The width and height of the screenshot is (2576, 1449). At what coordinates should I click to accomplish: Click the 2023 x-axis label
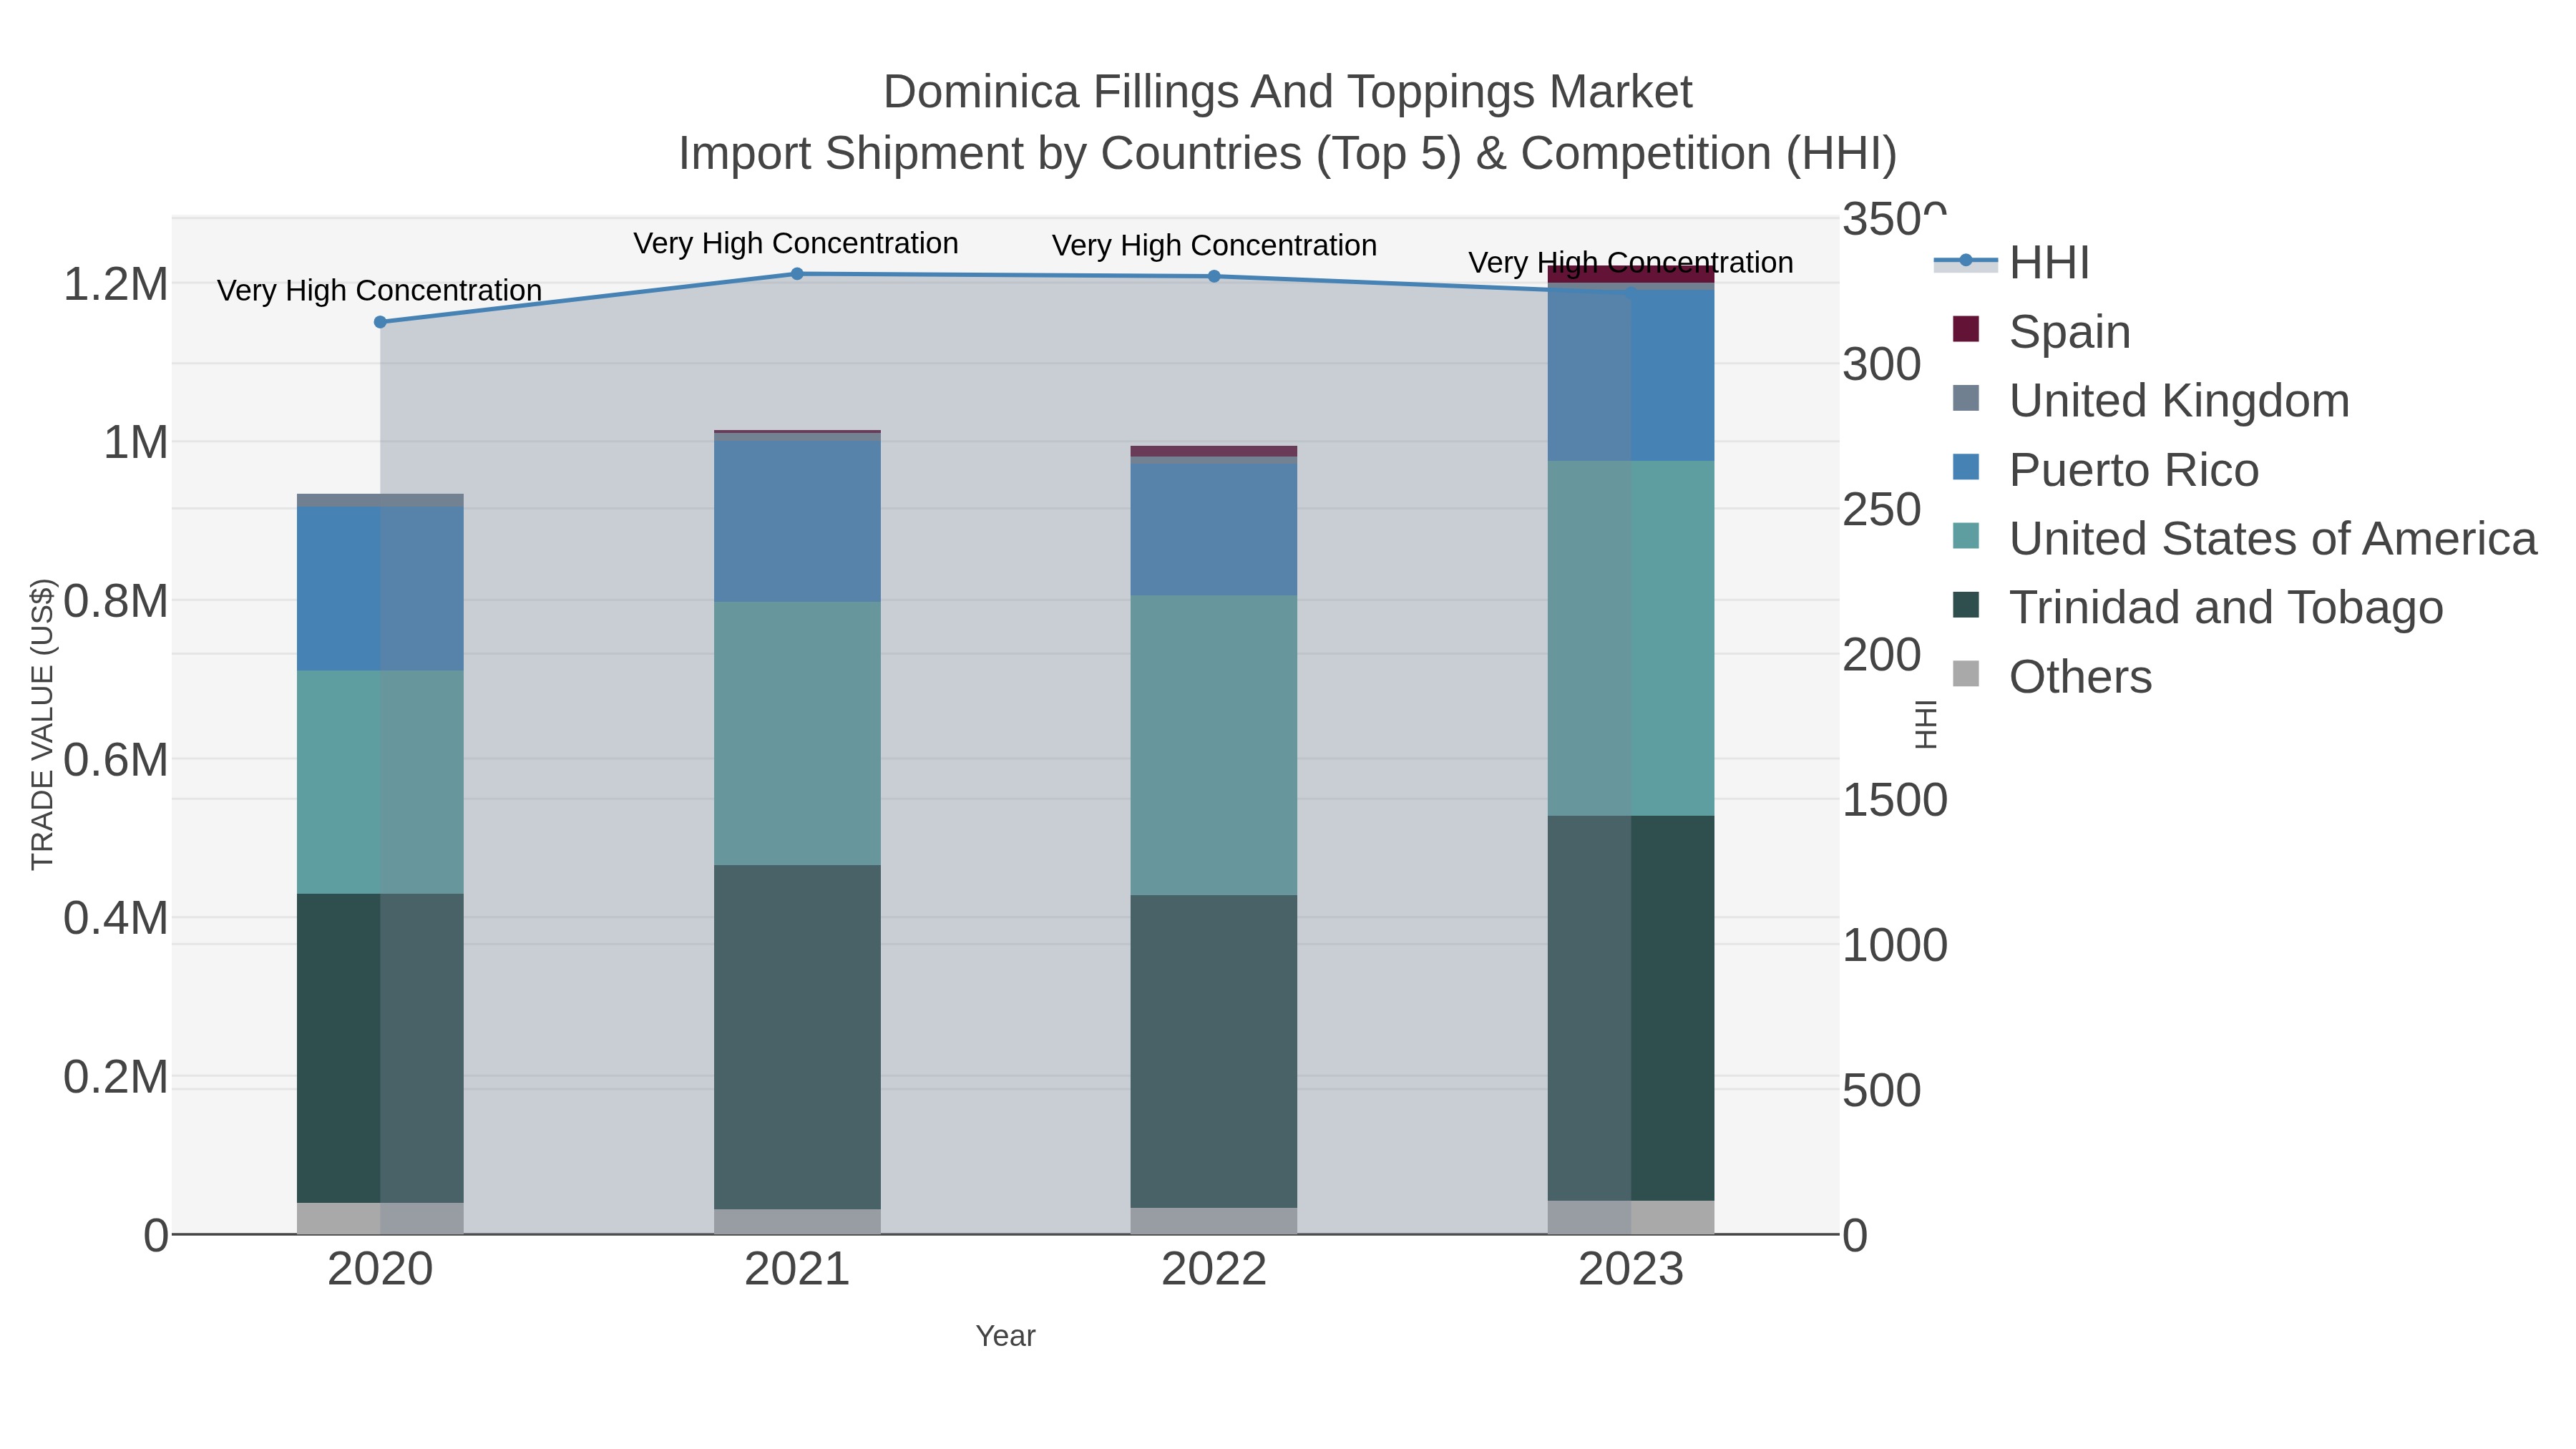click(1631, 1270)
